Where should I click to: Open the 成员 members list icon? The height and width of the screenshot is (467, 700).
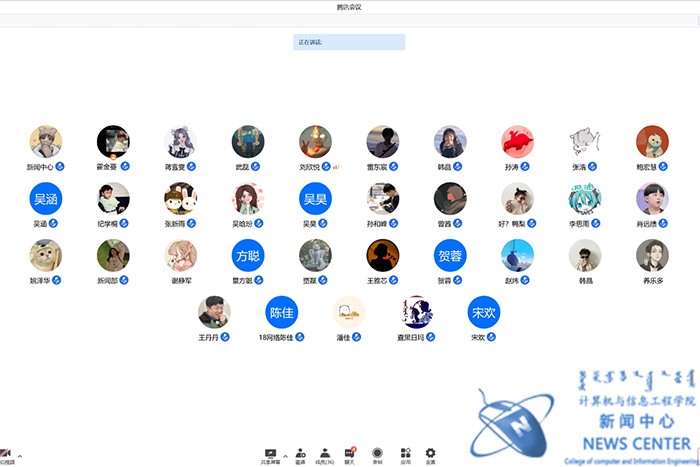tap(324, 453)
